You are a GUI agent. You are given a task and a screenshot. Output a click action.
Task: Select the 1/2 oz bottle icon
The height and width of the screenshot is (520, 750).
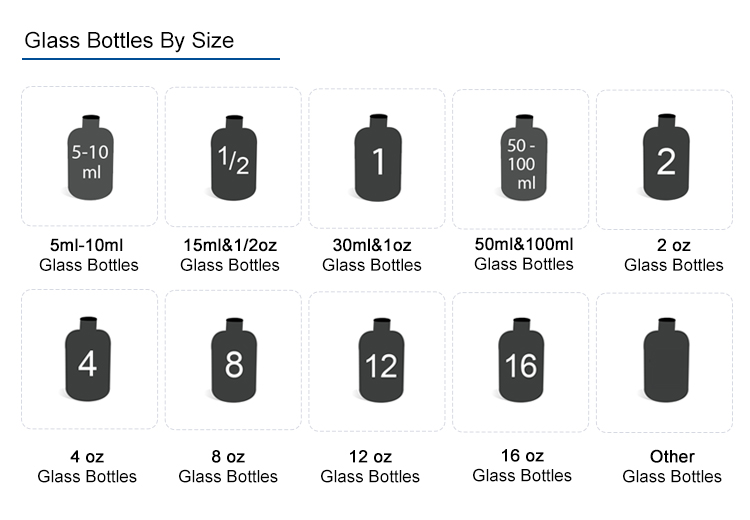point(233,159)
